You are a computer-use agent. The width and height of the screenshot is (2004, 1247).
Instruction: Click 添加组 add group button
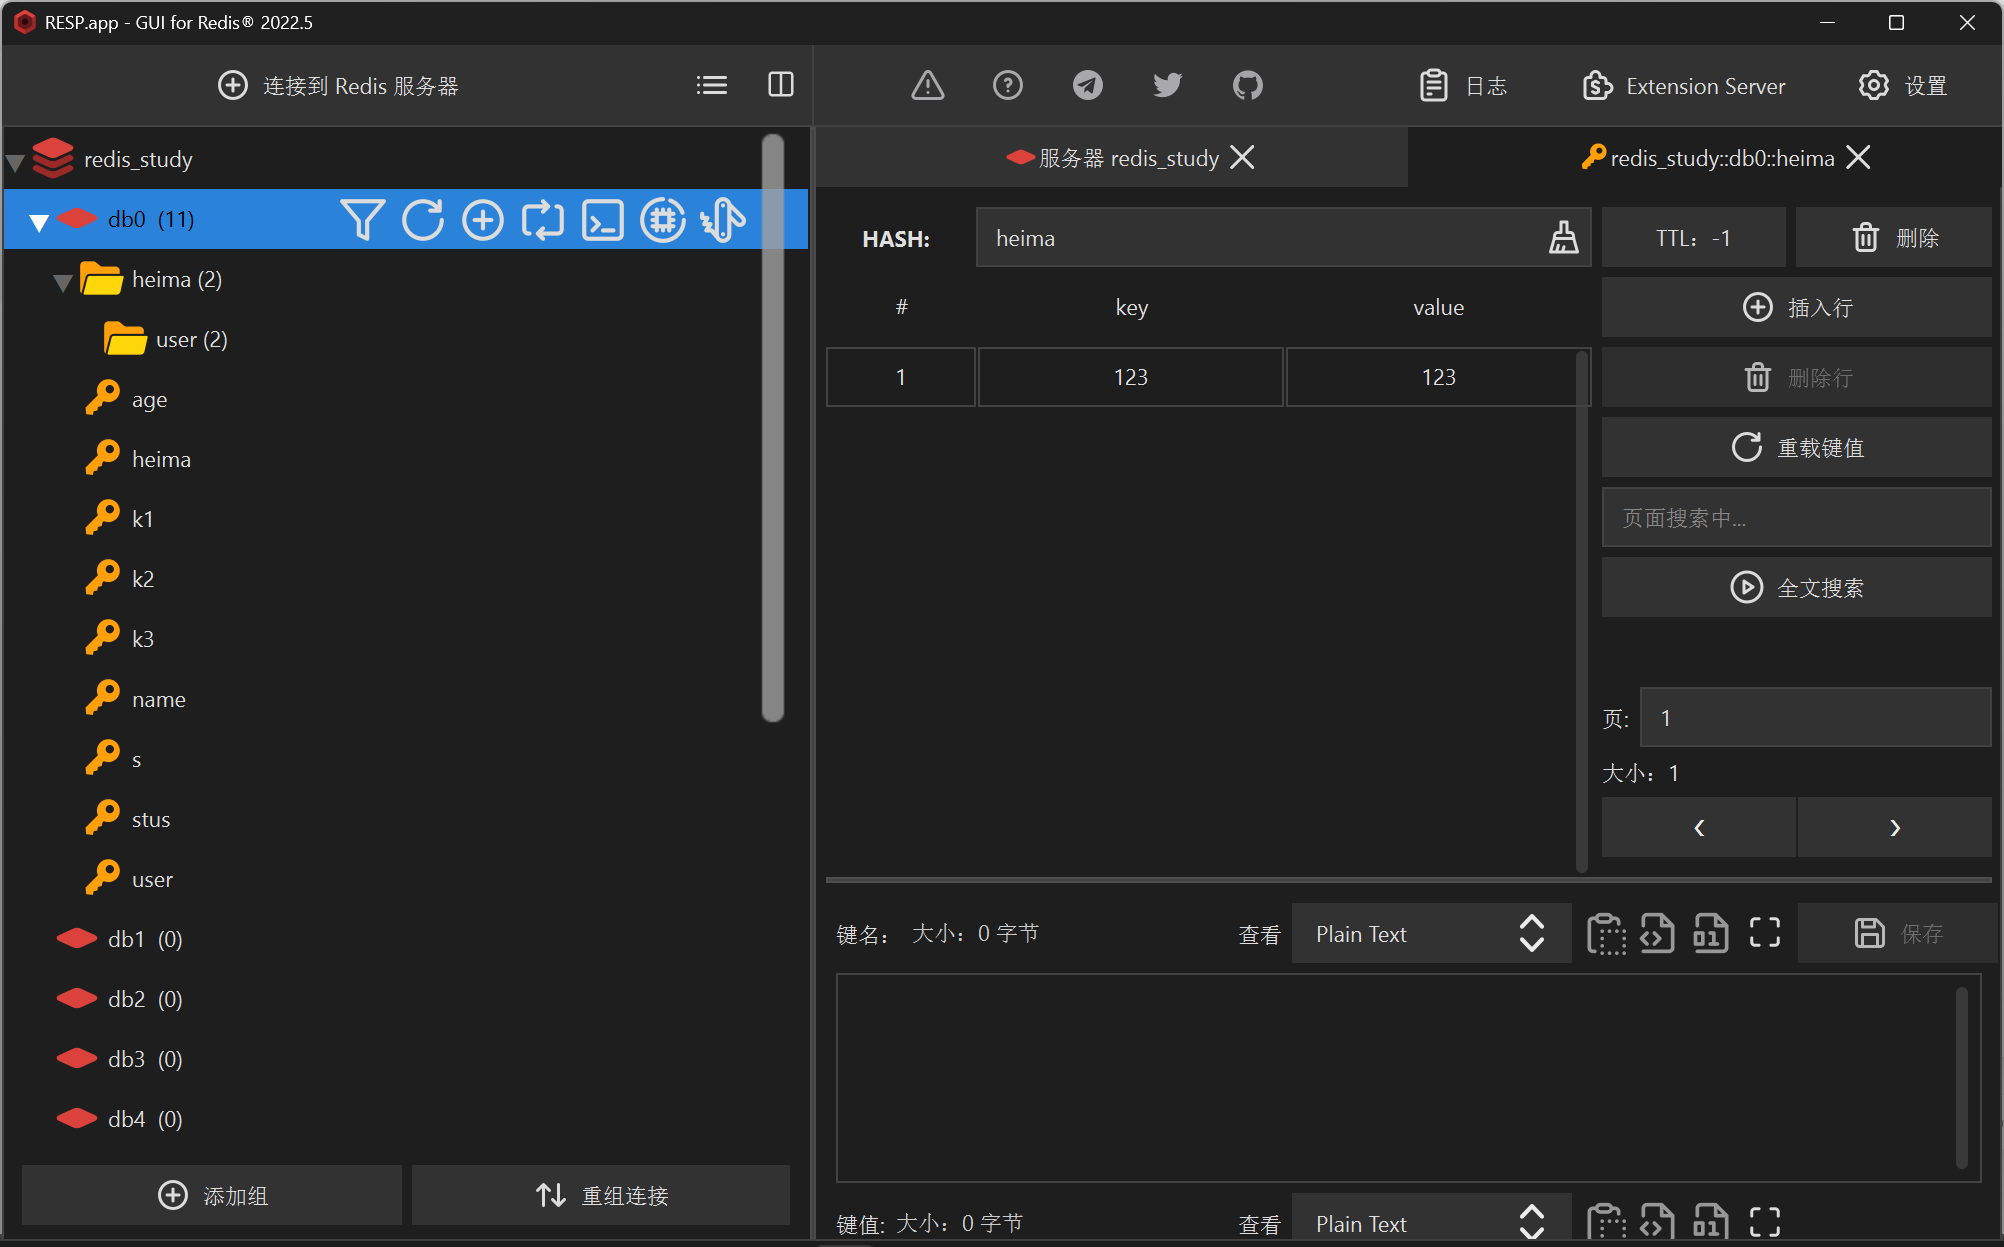[x=212, y=1196]
